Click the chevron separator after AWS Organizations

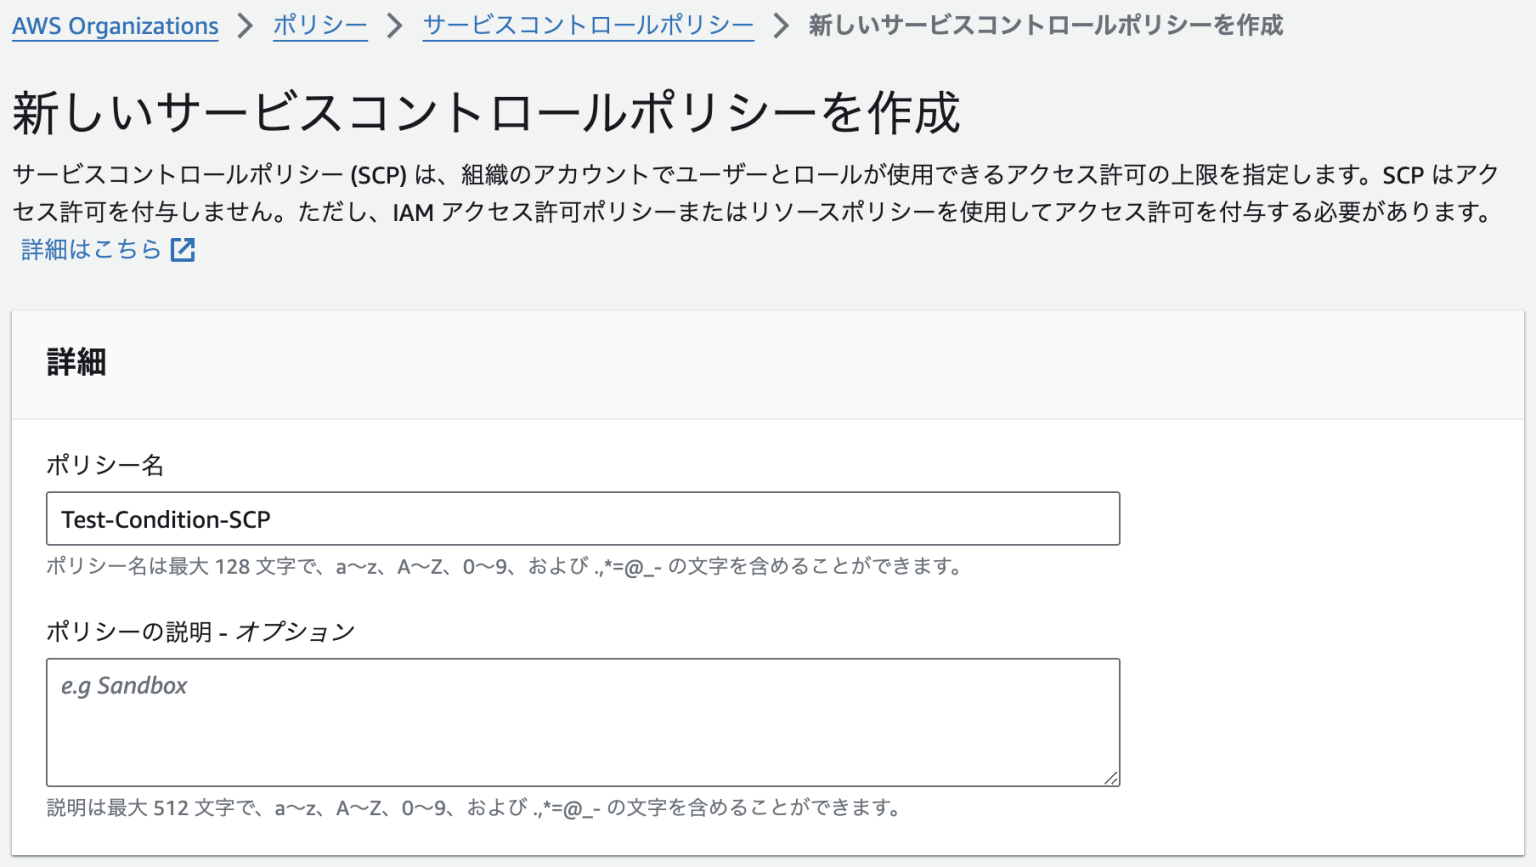[245, 26]
